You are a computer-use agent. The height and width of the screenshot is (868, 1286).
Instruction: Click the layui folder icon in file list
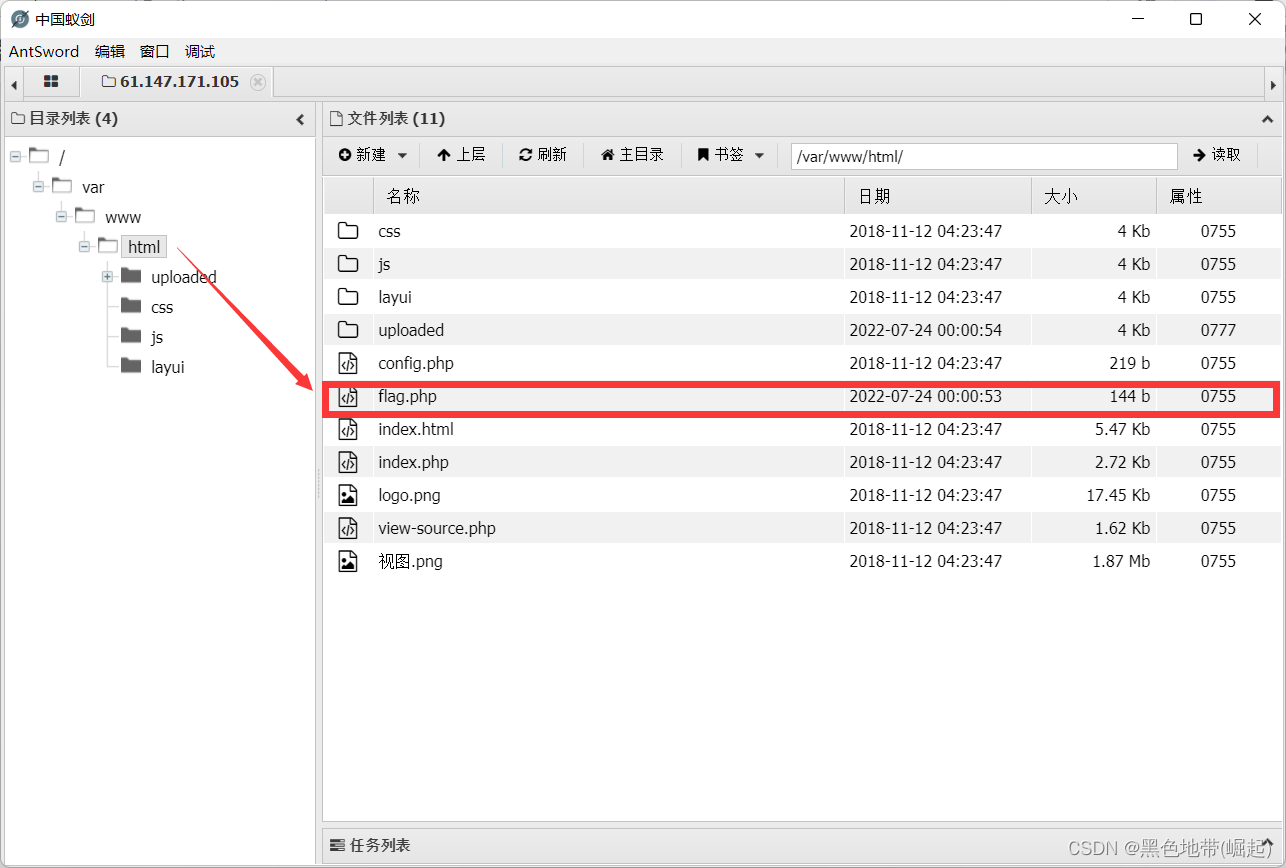(x=348, y=297)
